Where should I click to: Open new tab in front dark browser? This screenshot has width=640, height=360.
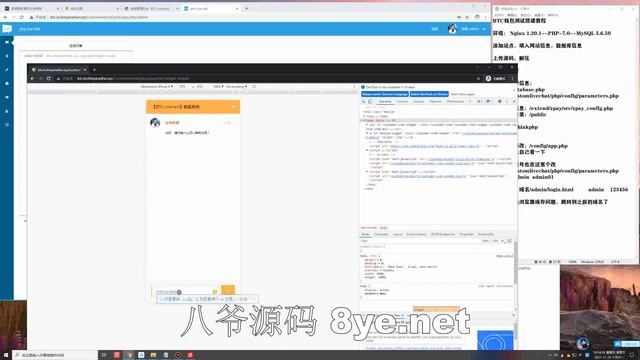click(94, 70)
